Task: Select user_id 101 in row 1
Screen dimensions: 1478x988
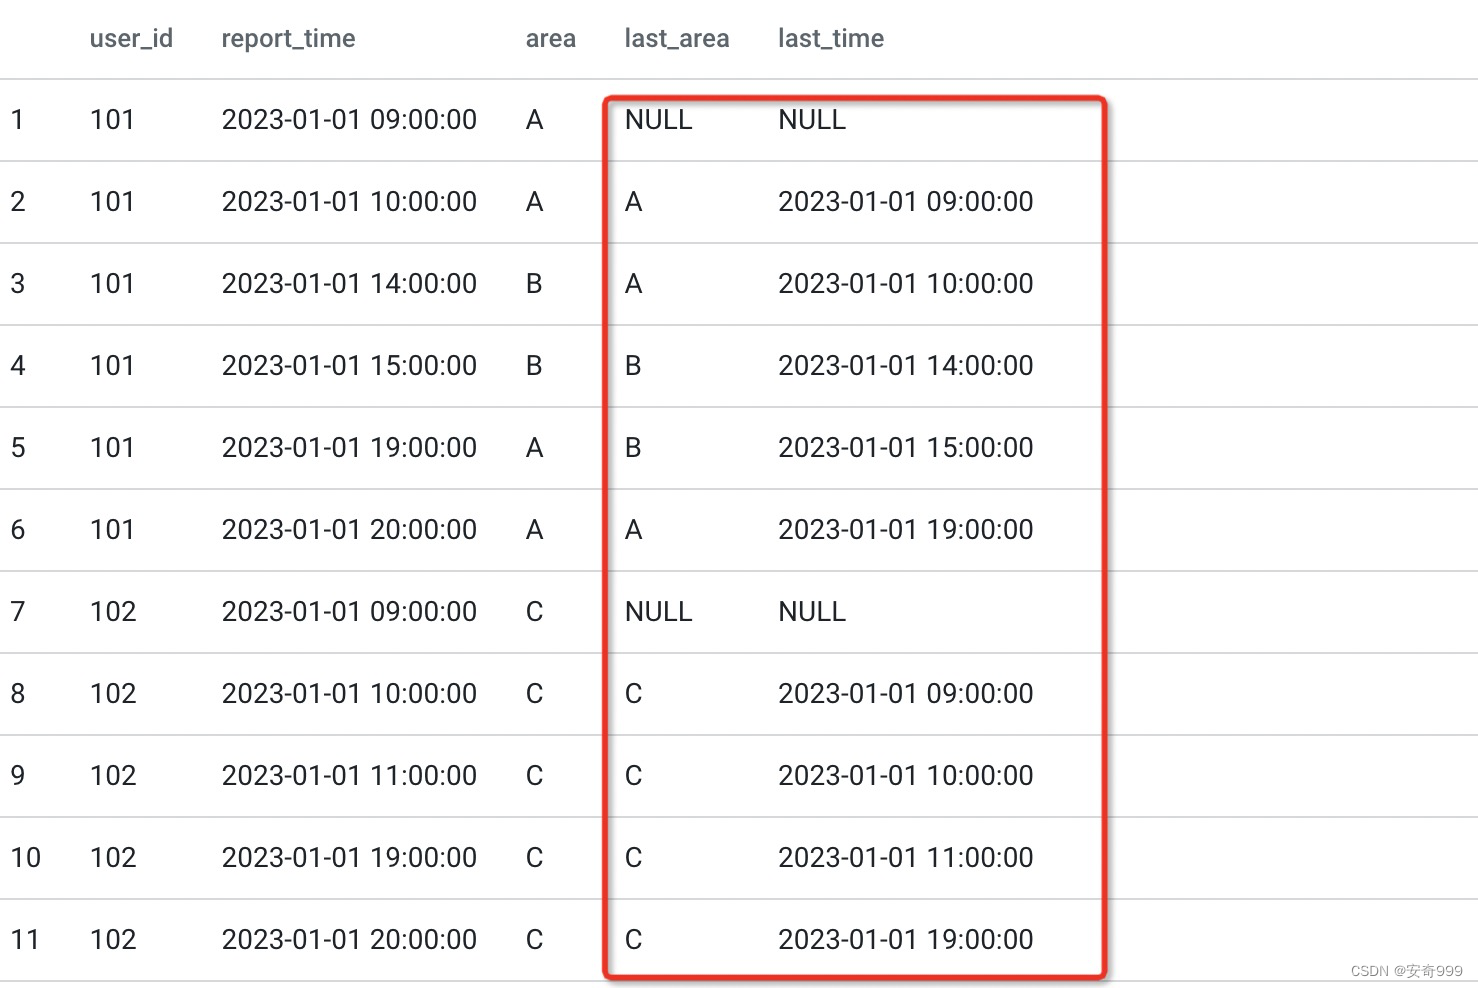Action: coord(112,120)
